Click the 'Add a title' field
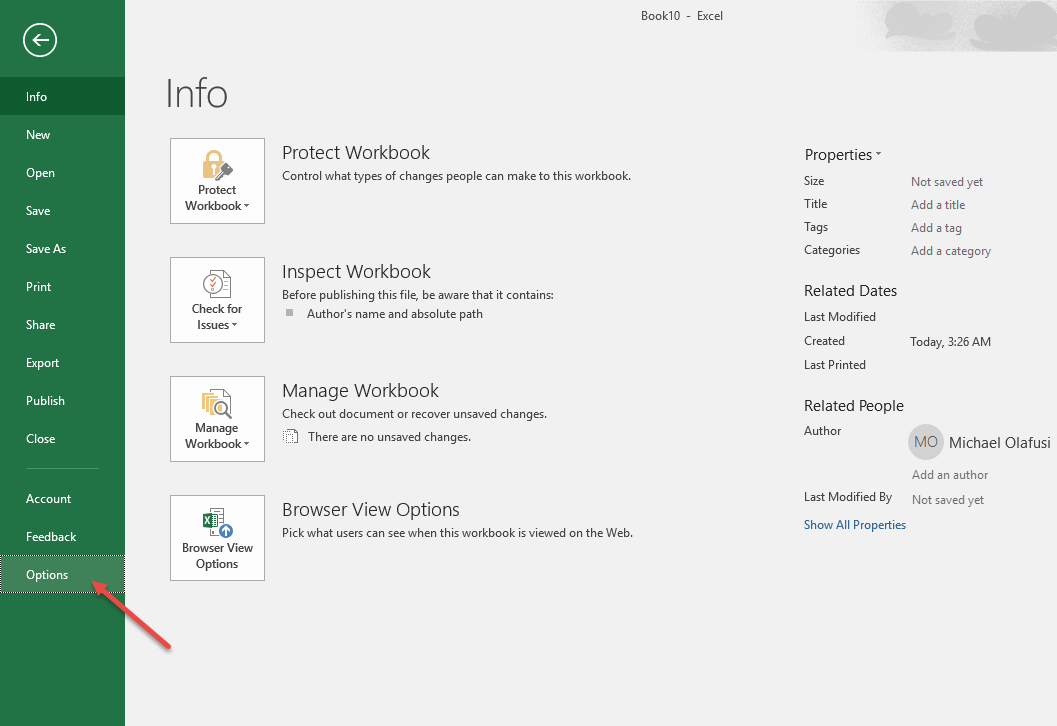 pos(938,204)
